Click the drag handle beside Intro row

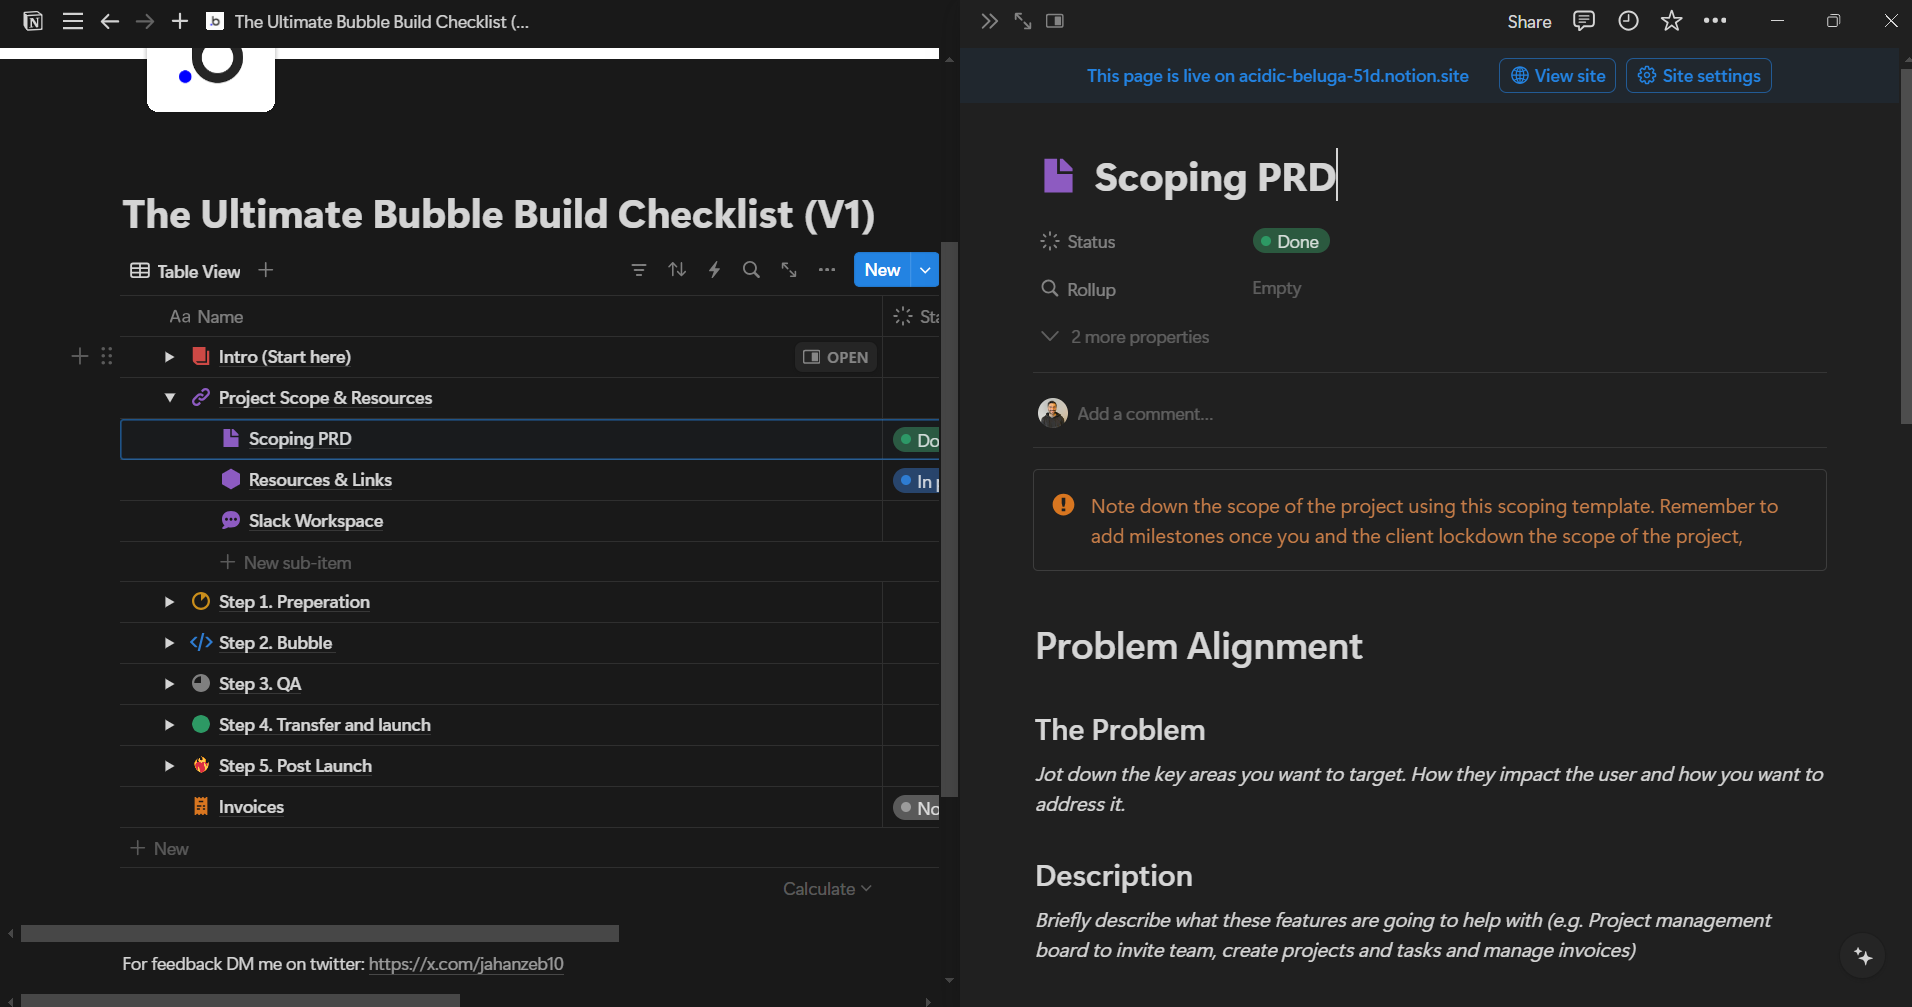[107, 356]
